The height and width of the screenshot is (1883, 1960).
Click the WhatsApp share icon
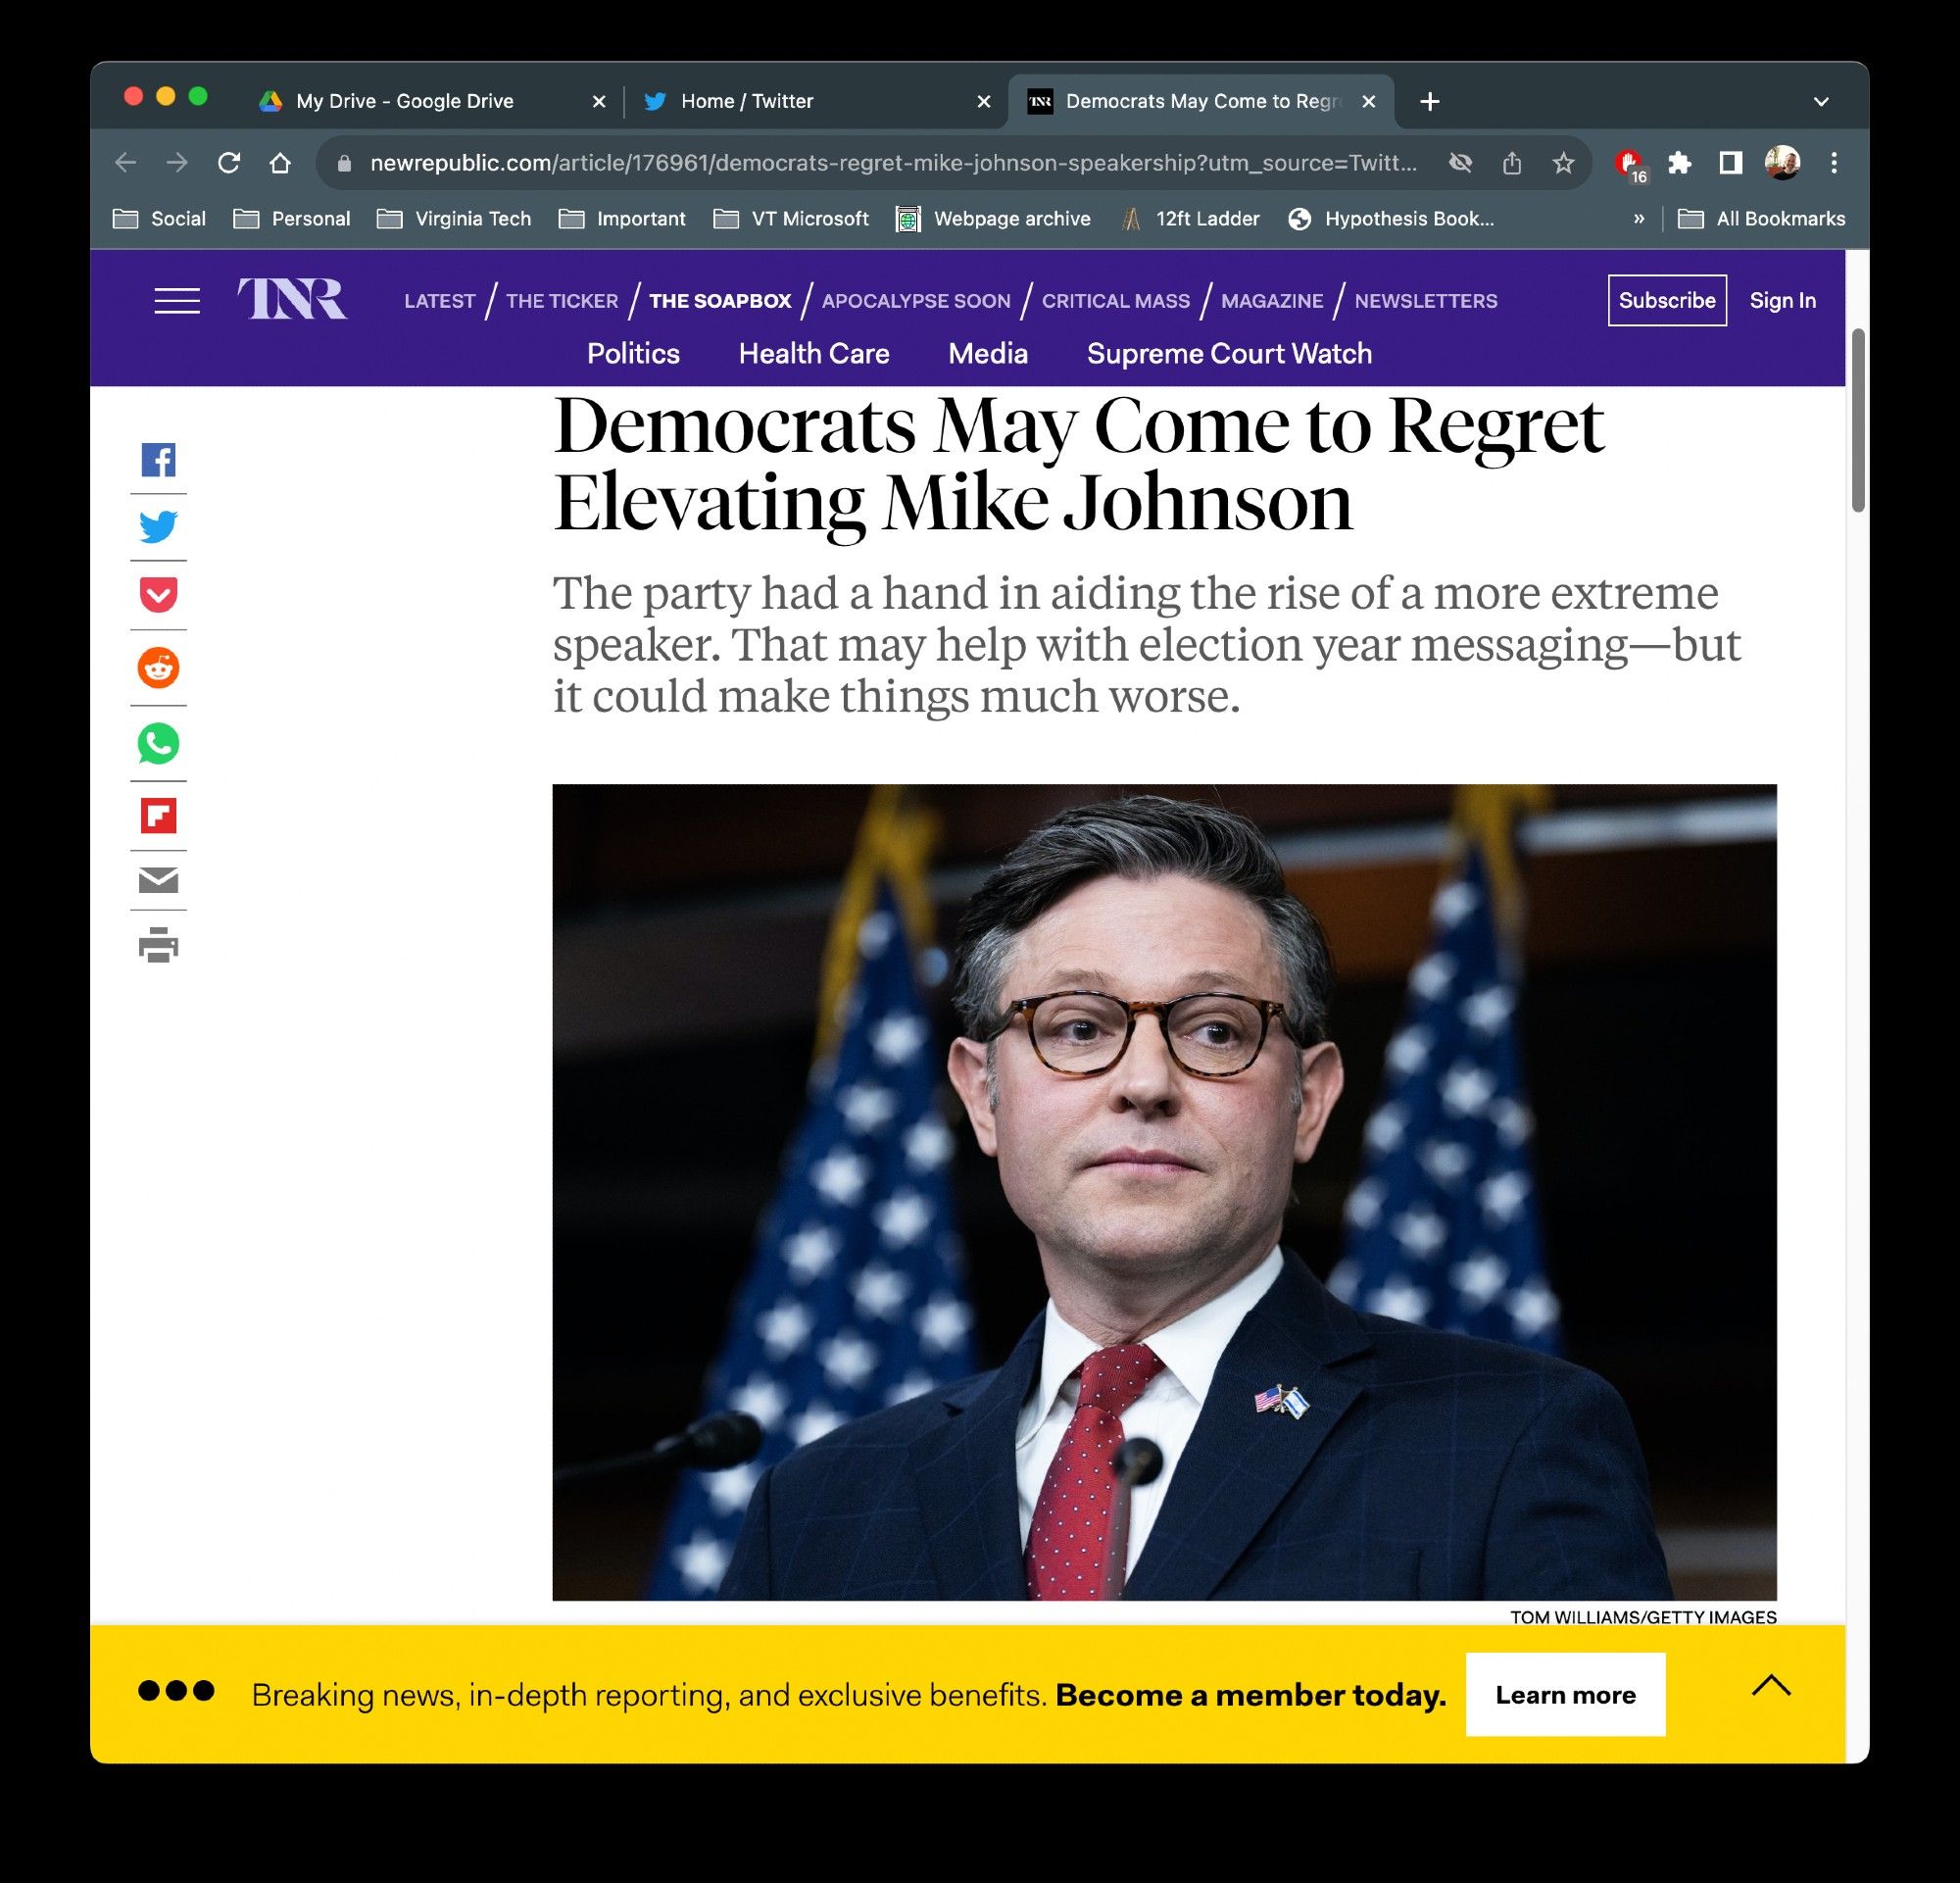(159, 740)
